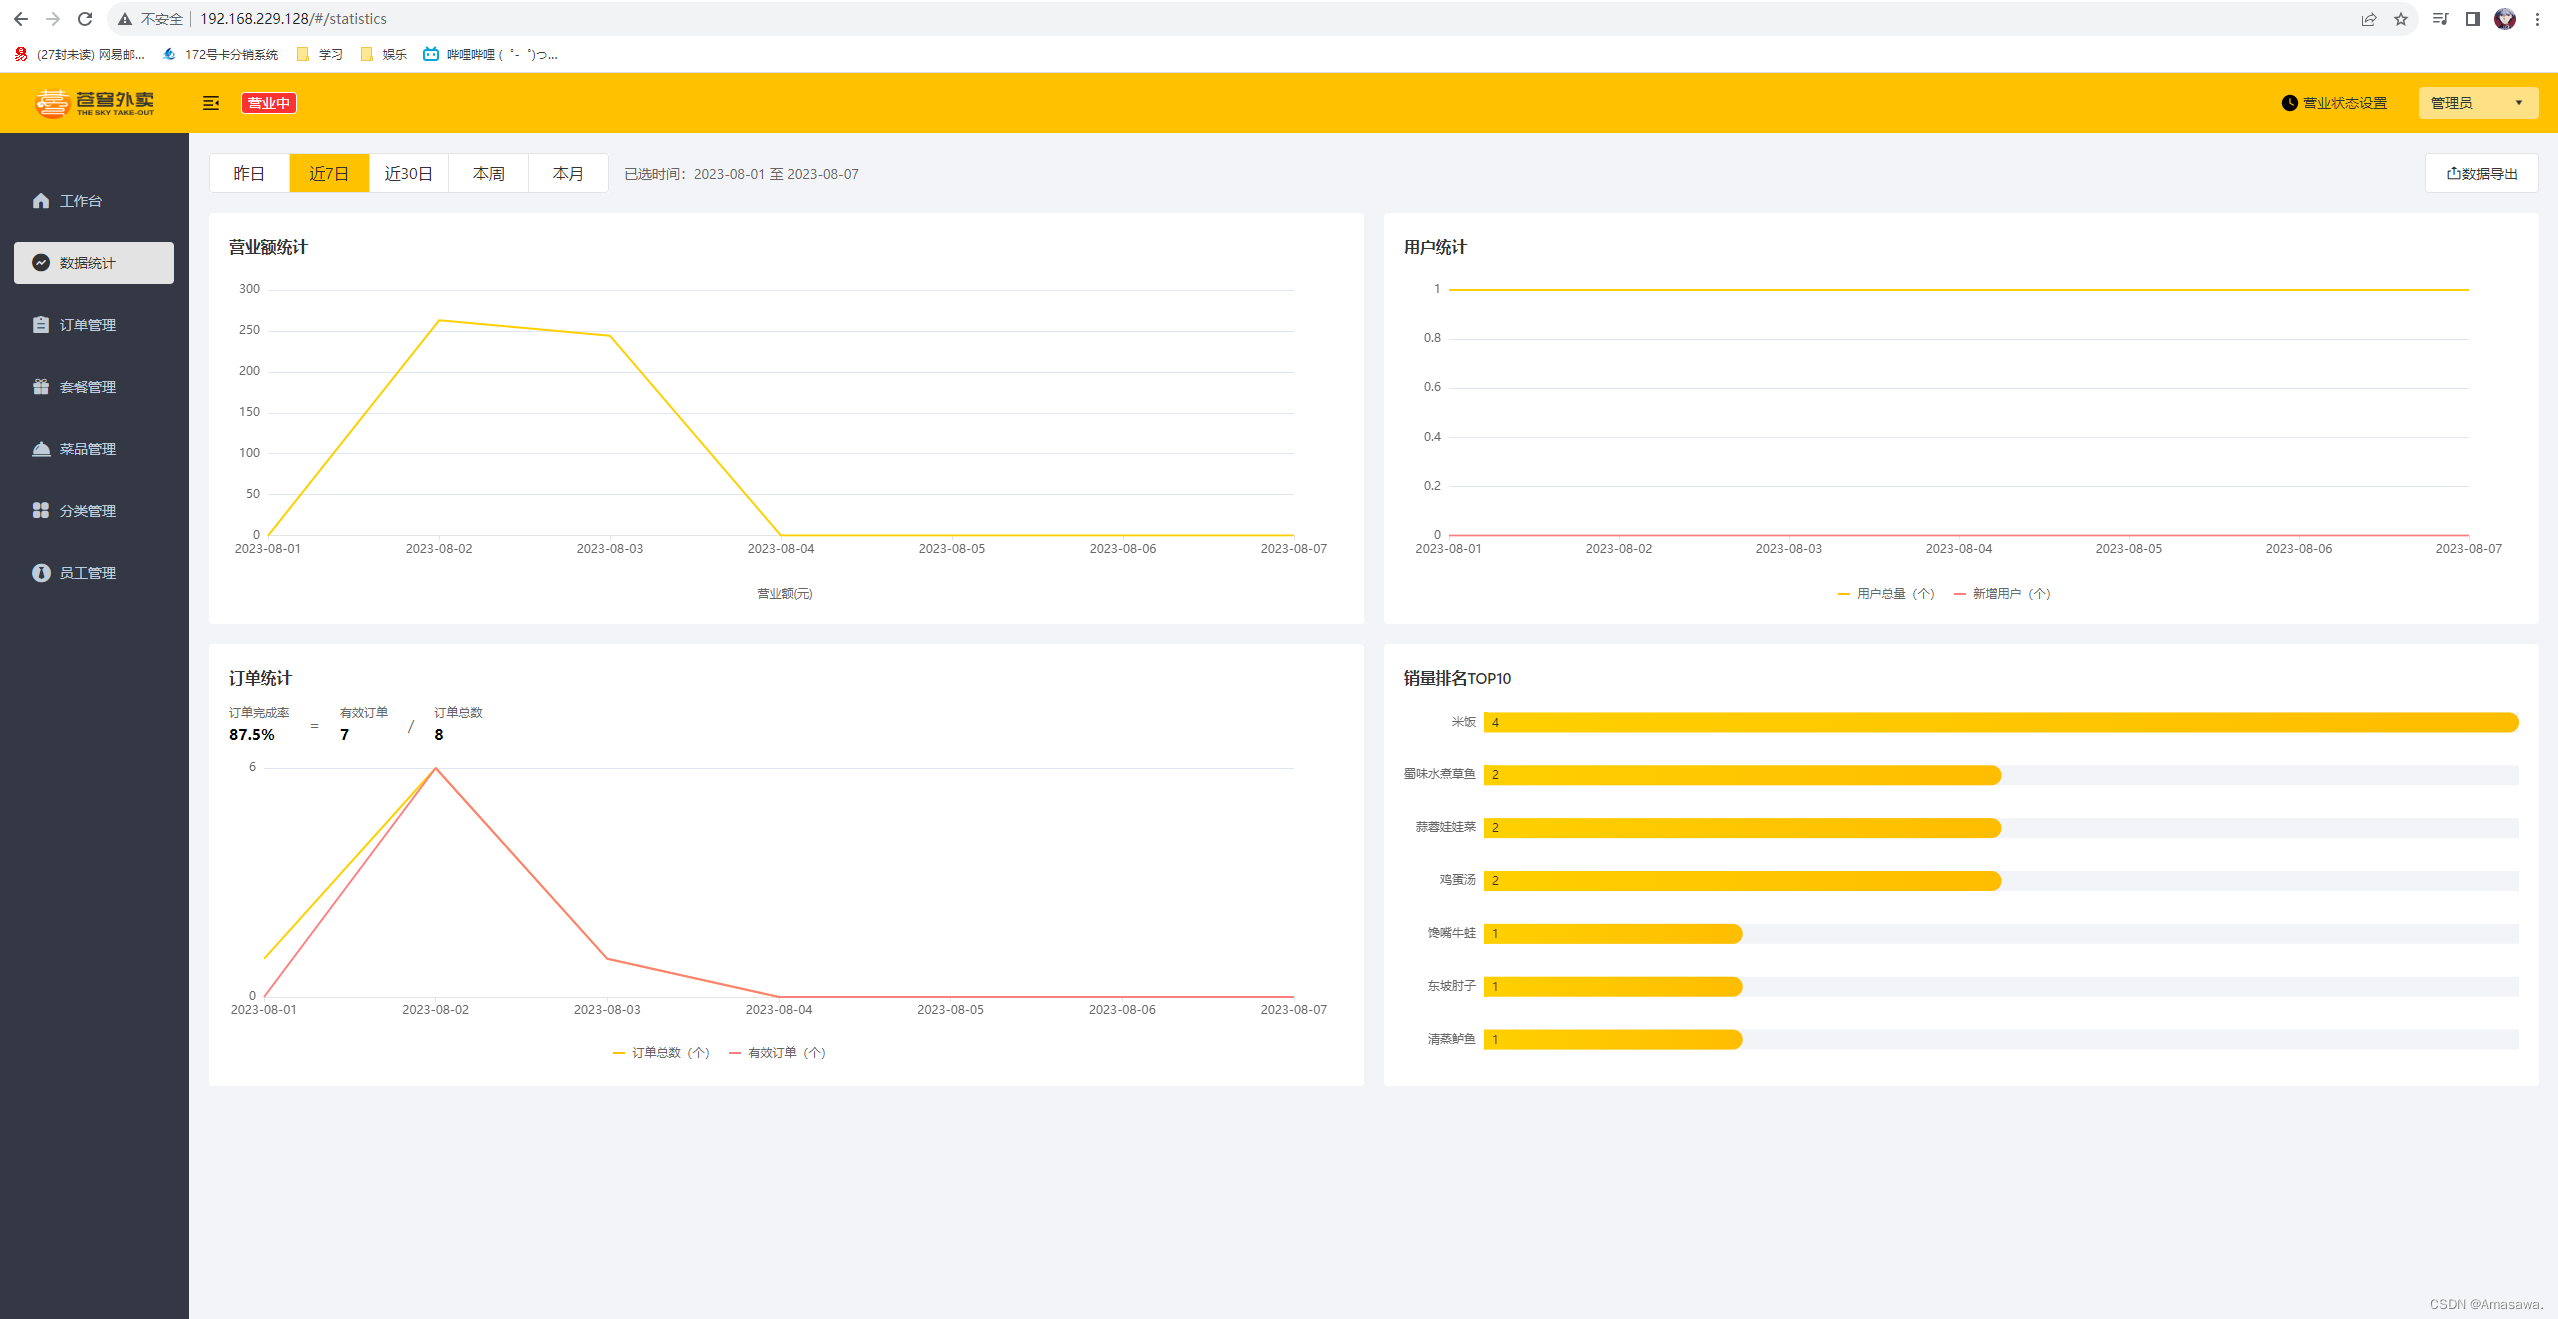Open the browser three-dot menu

2537,19
